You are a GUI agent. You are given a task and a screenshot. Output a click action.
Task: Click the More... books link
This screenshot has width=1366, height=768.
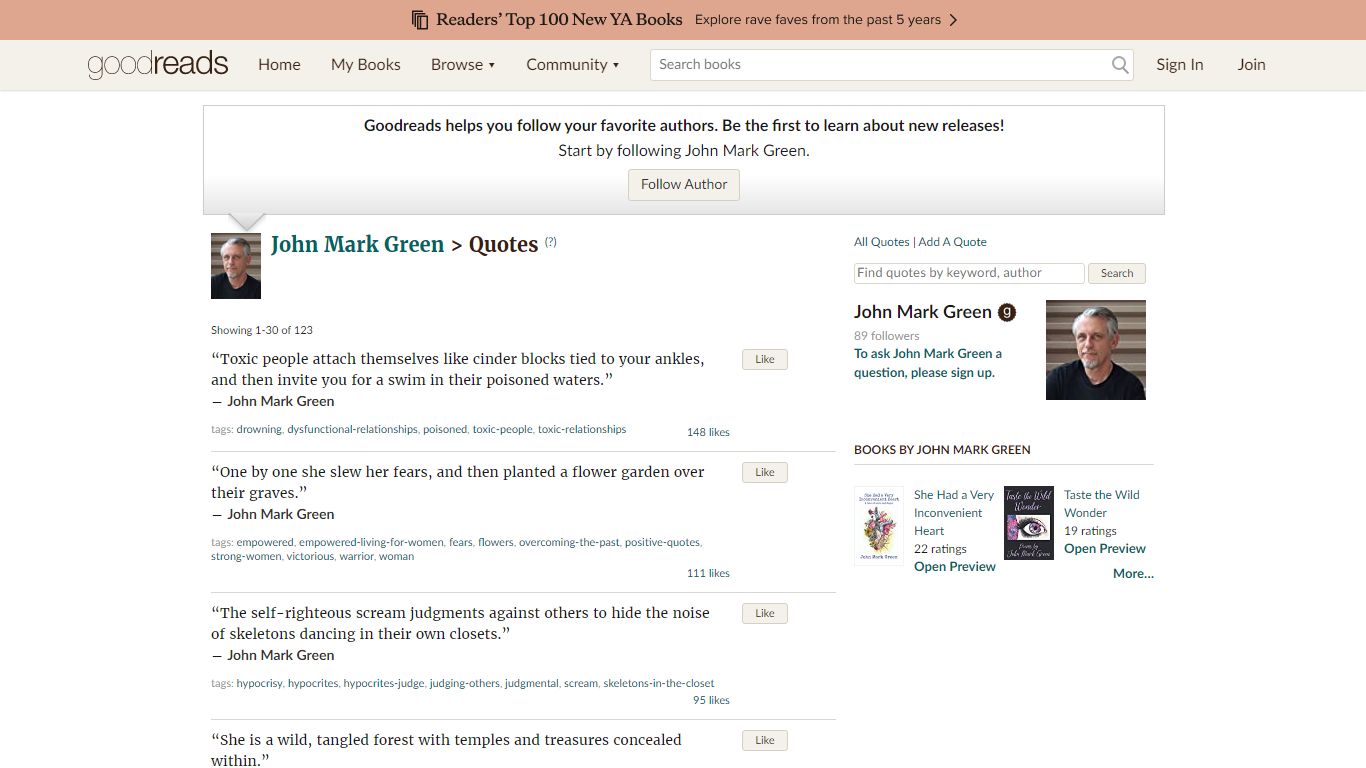point(1133,574)
